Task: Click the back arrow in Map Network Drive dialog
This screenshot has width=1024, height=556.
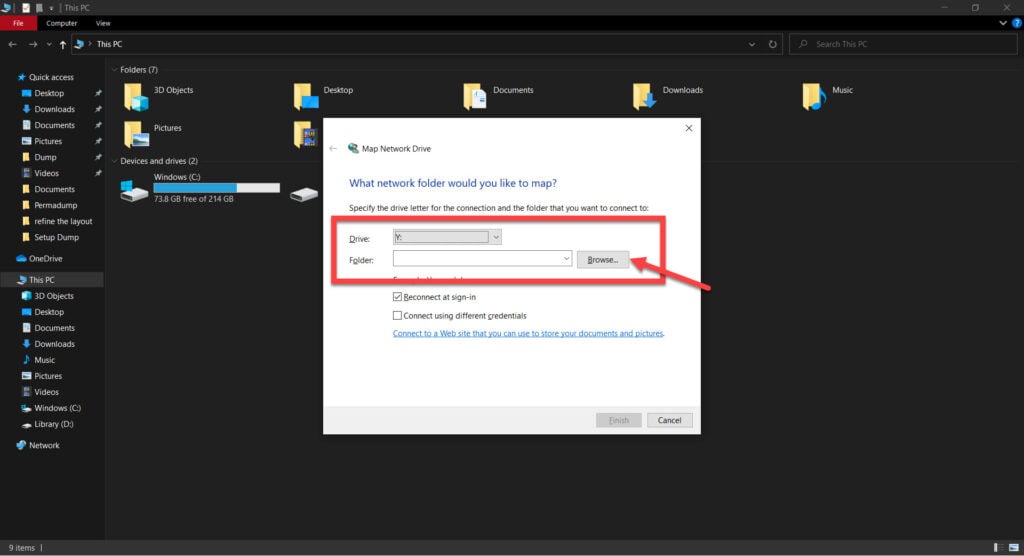Action: click(334, 148)
